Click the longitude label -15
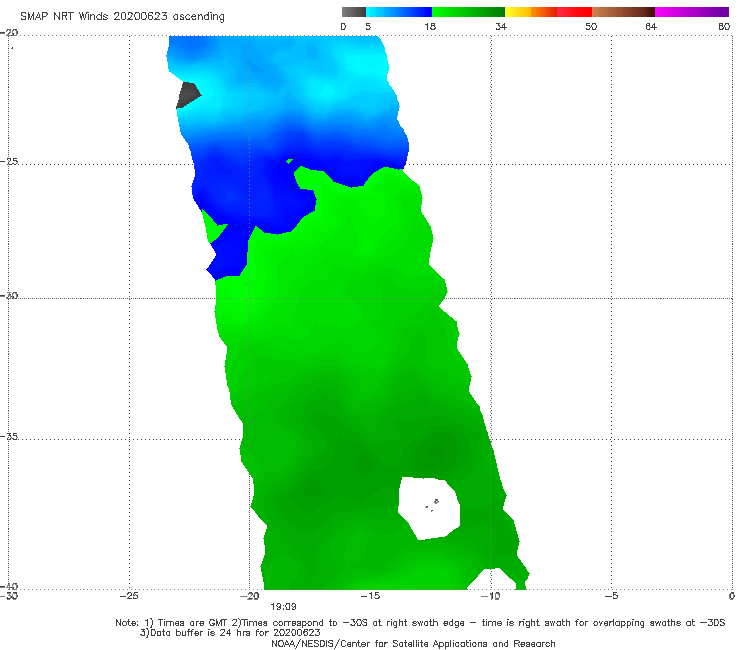The image size is (740, 650). coord(370,596)
